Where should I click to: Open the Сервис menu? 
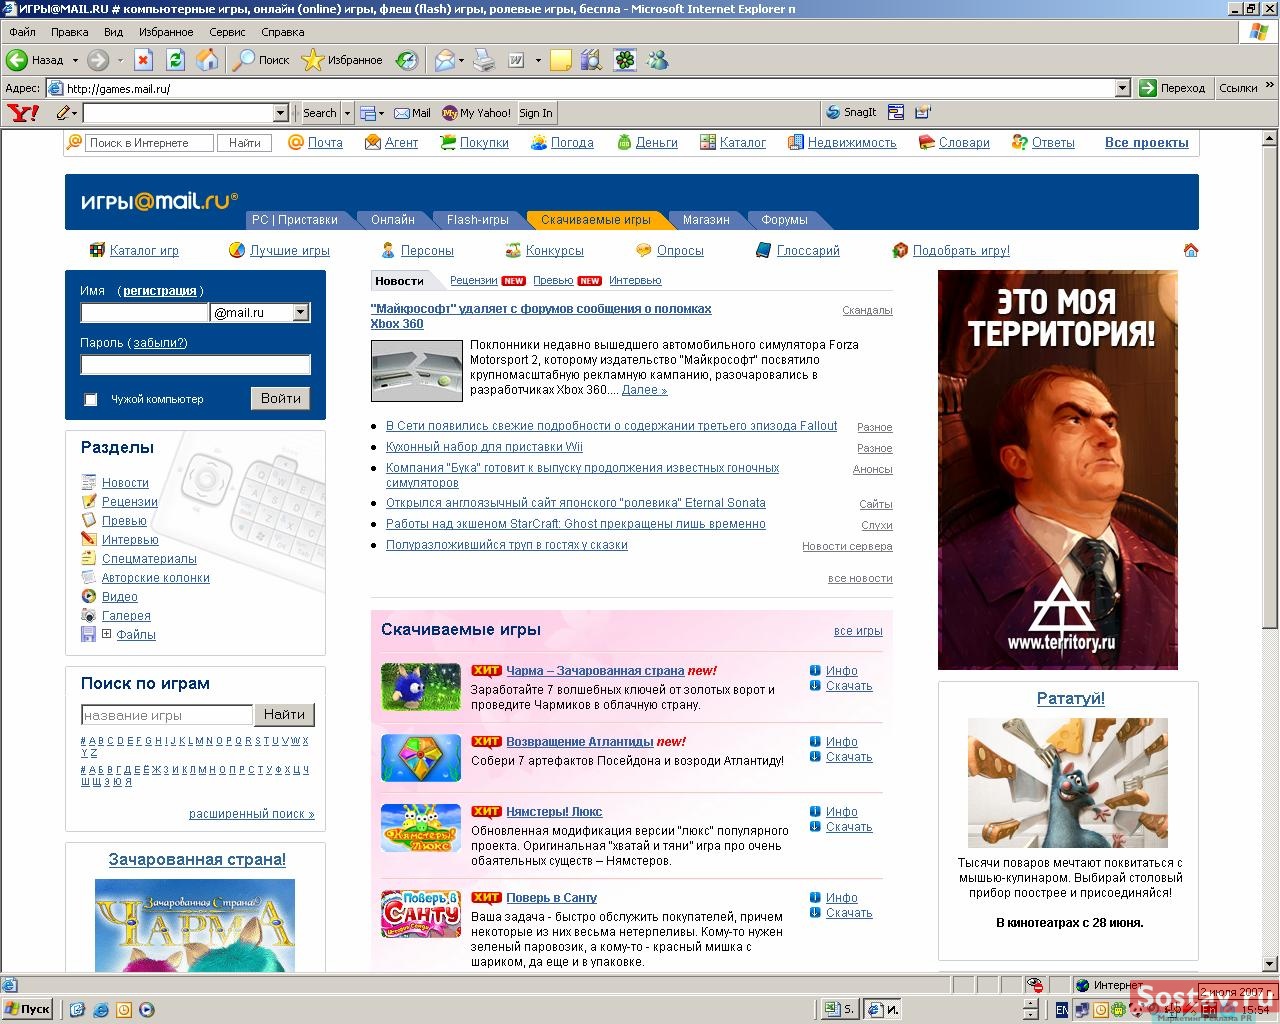coord(228,32)
